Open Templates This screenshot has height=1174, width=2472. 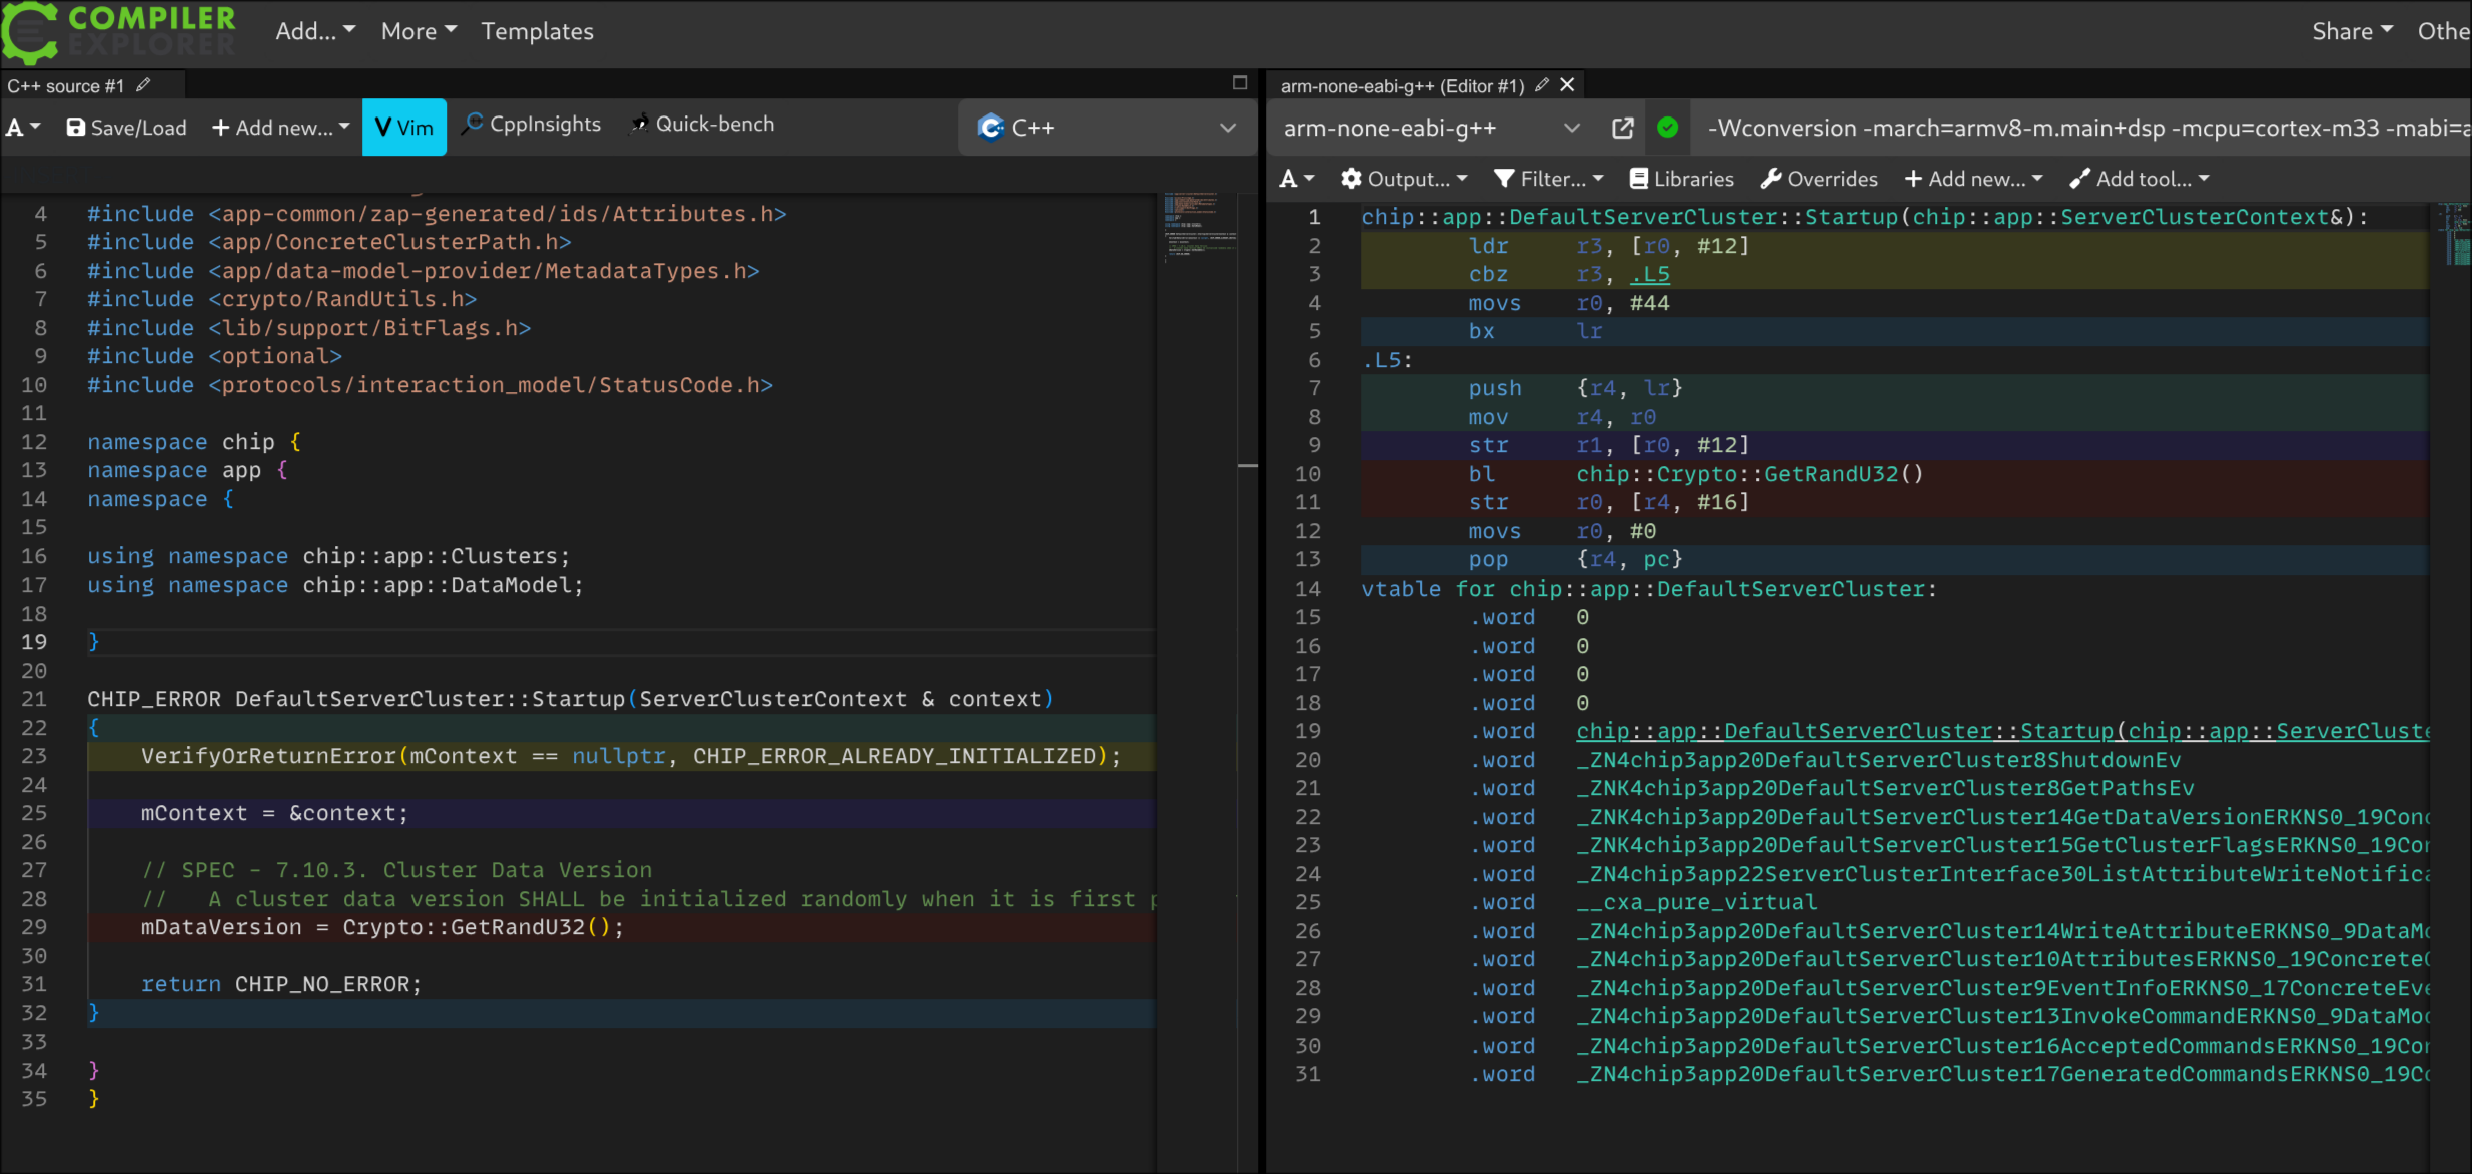(x=537, y=31)
